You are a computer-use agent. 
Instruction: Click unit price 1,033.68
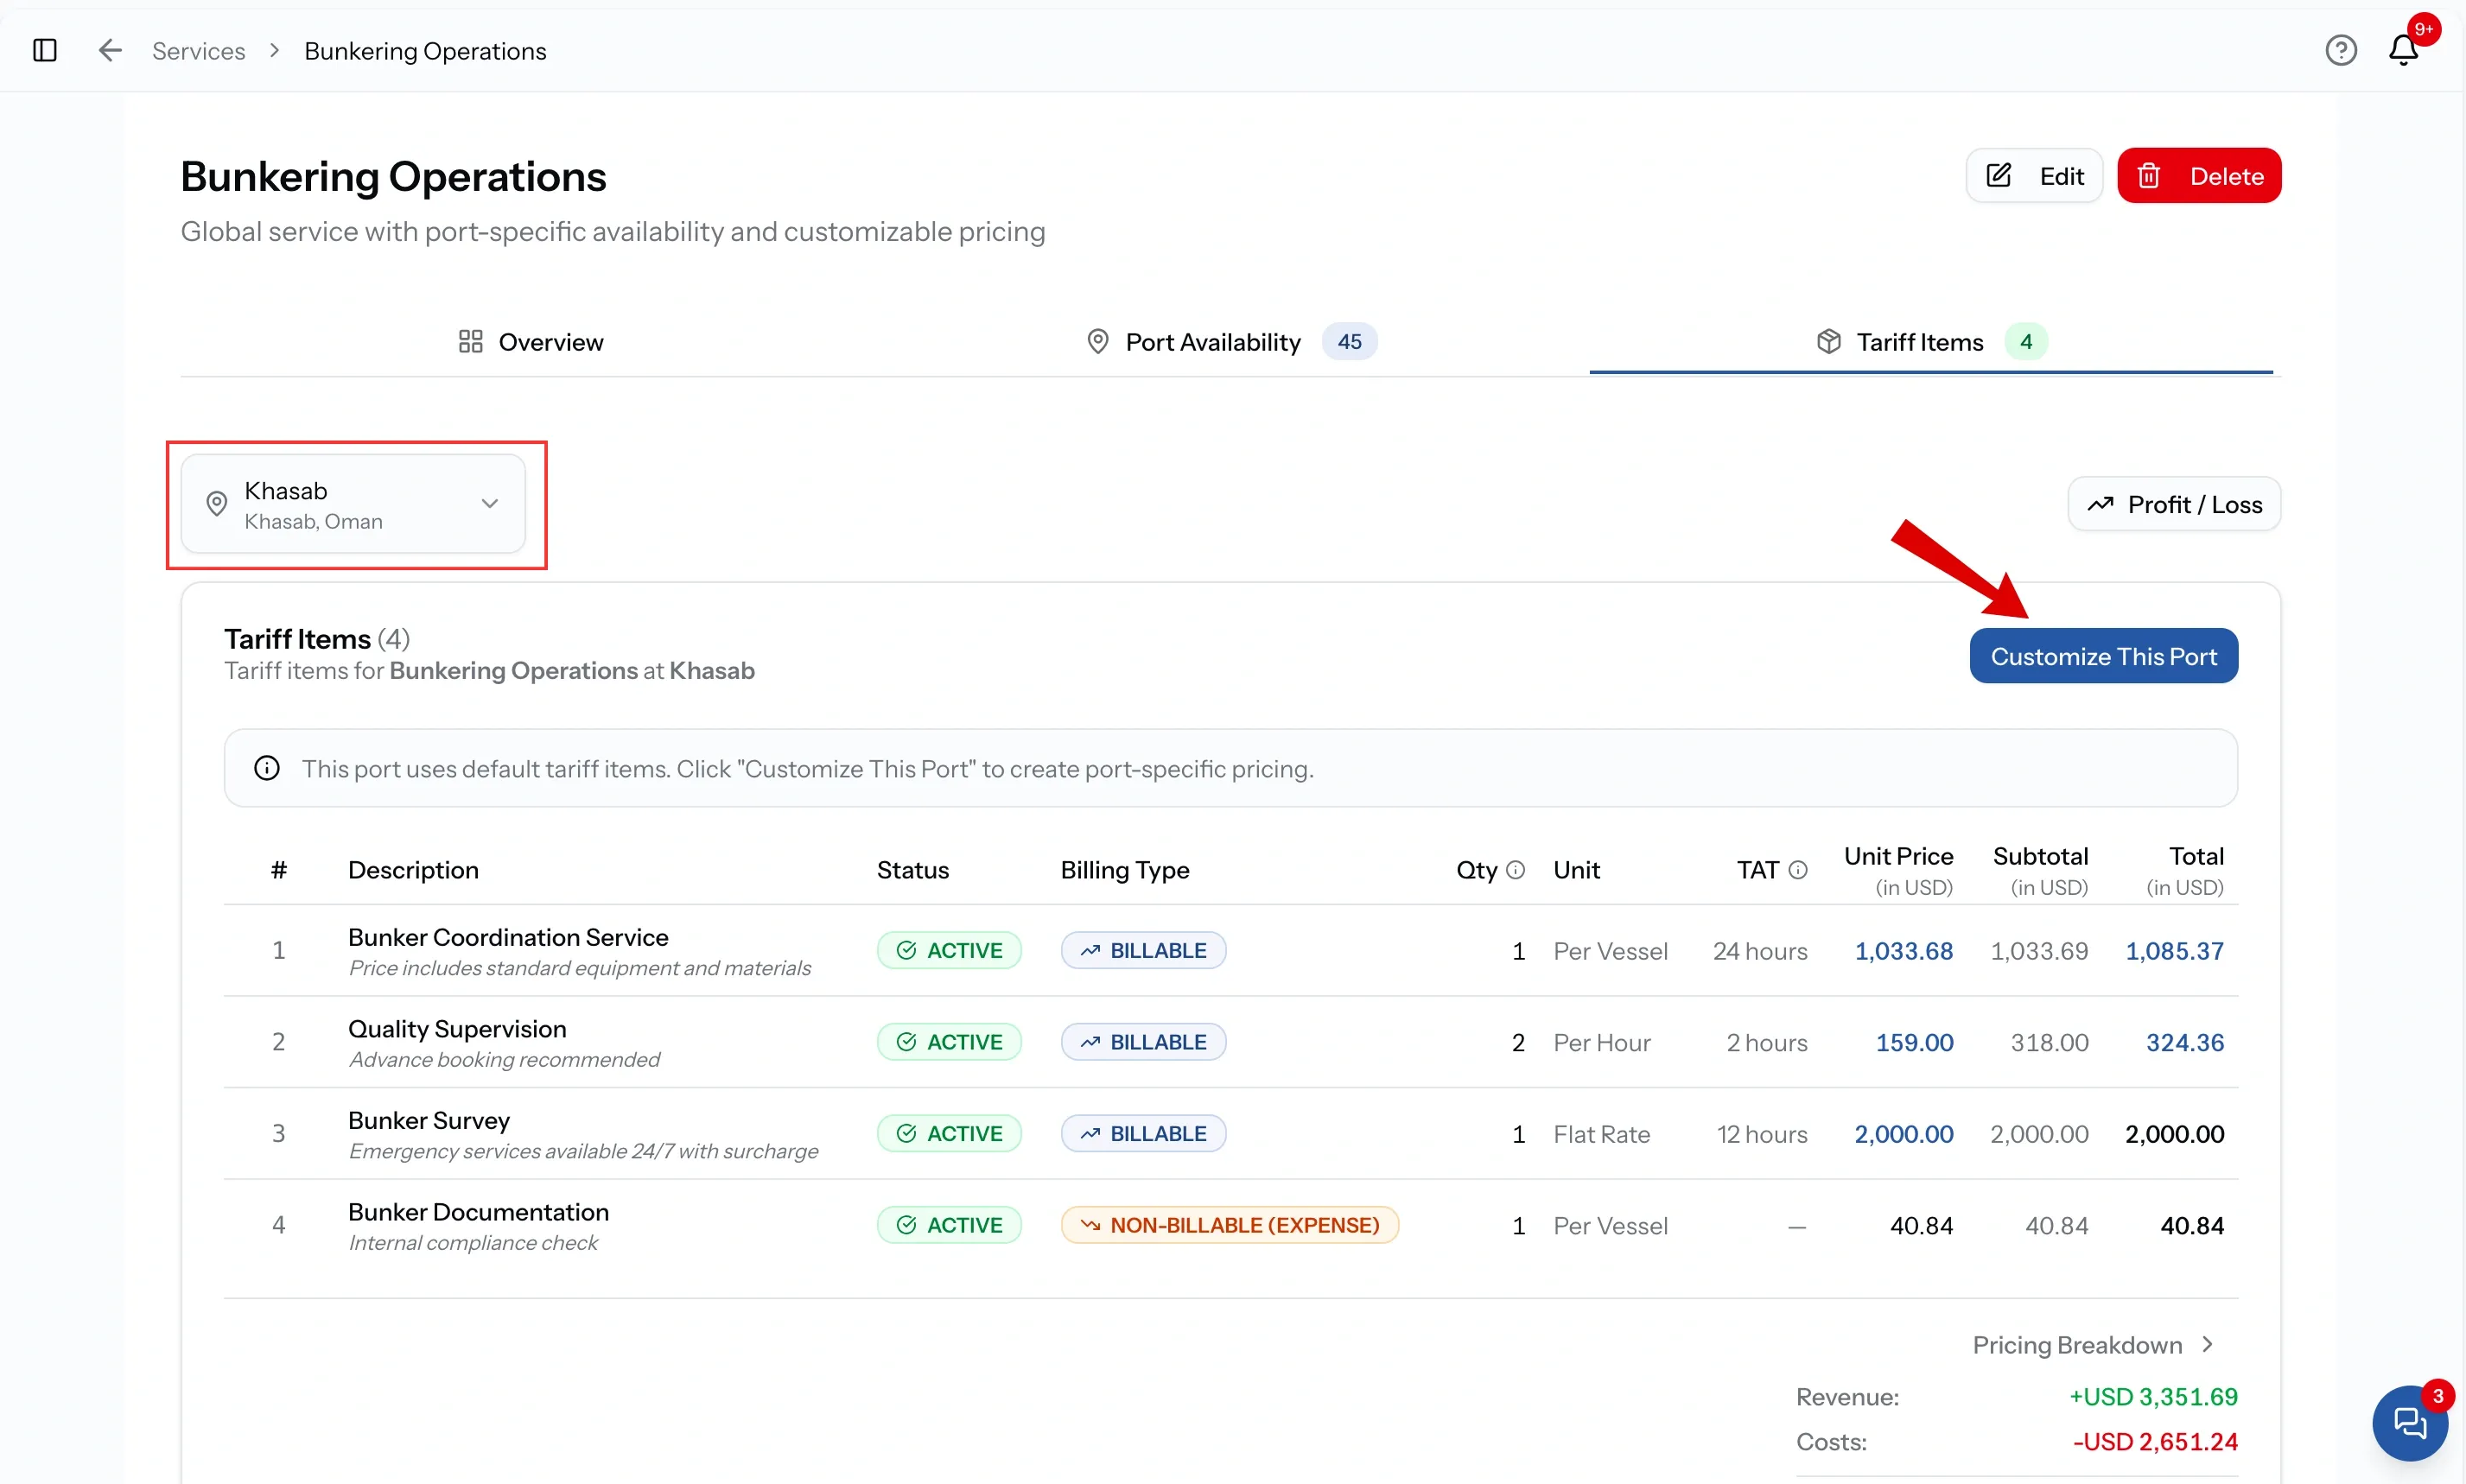1903,951
